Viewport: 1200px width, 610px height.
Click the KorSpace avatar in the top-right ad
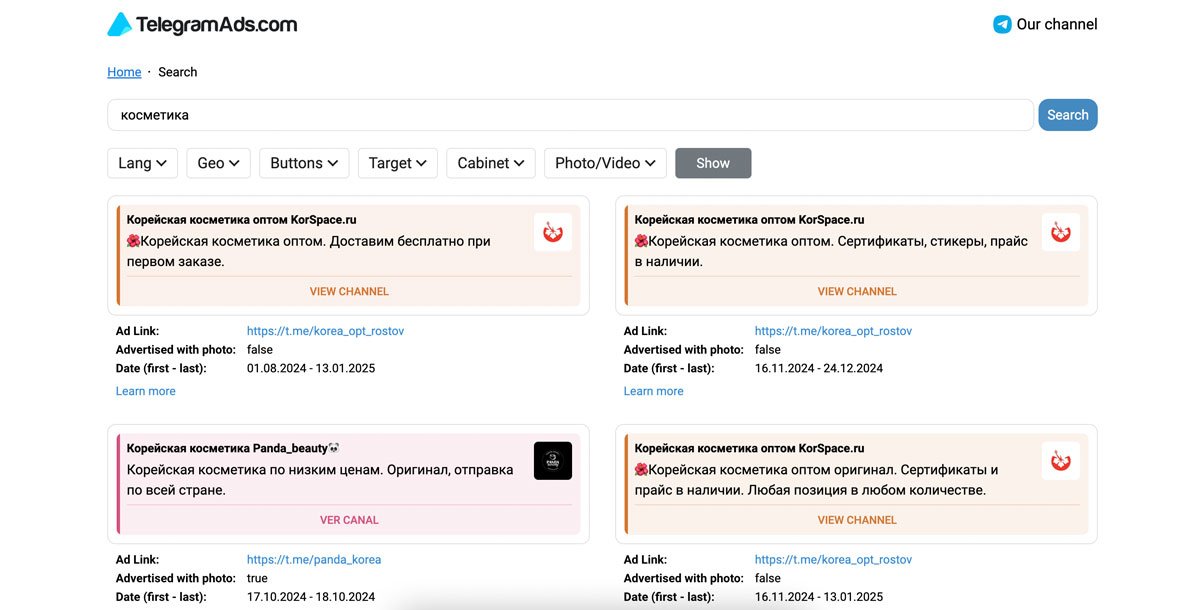tap(1061, 232)
